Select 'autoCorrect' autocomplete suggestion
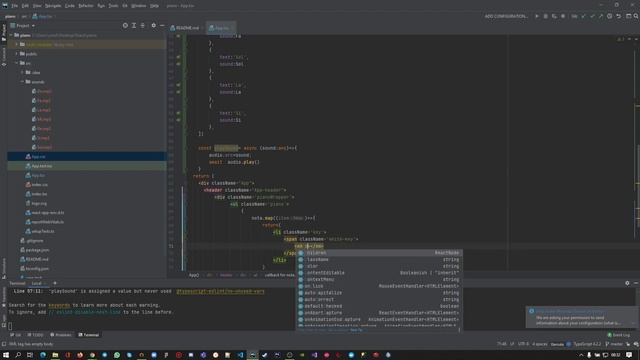This screenshot has width=640, height=360. pos(379,299)
